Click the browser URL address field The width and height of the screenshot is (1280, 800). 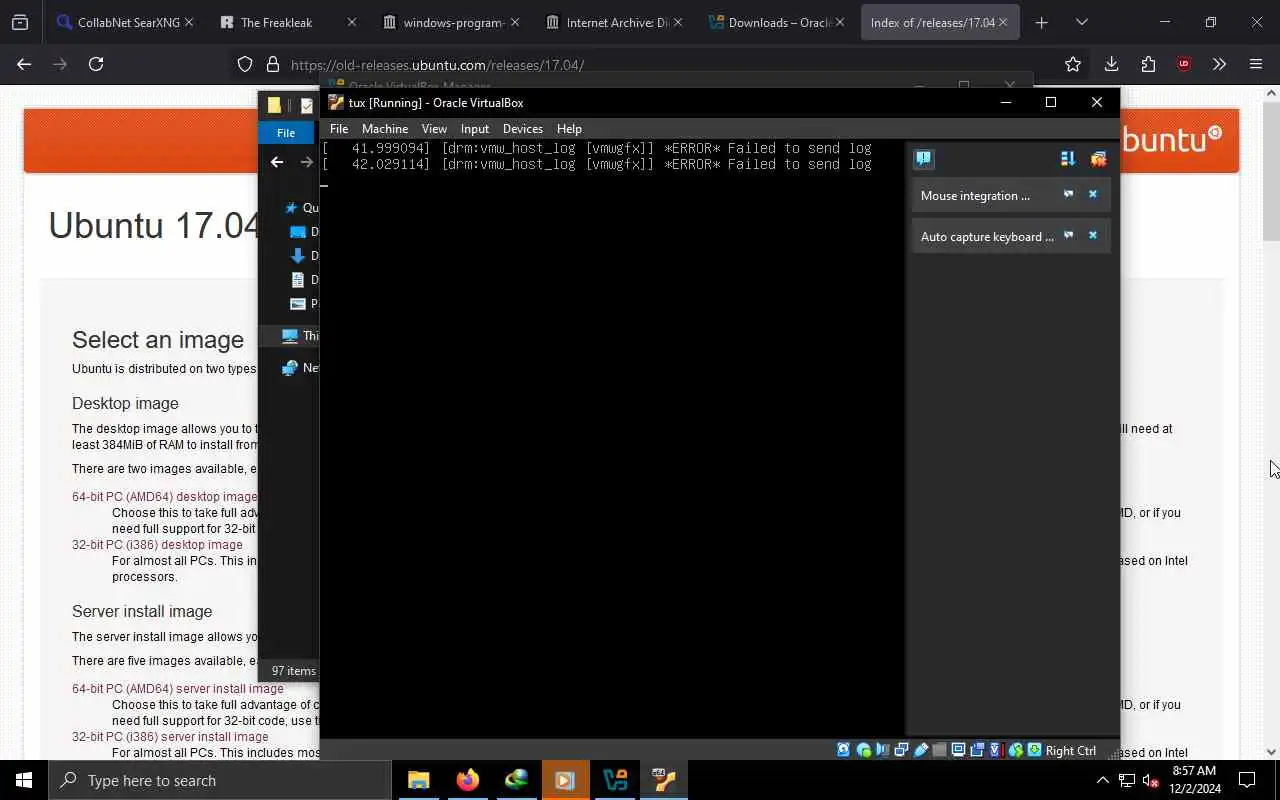[x=660, y=64]
